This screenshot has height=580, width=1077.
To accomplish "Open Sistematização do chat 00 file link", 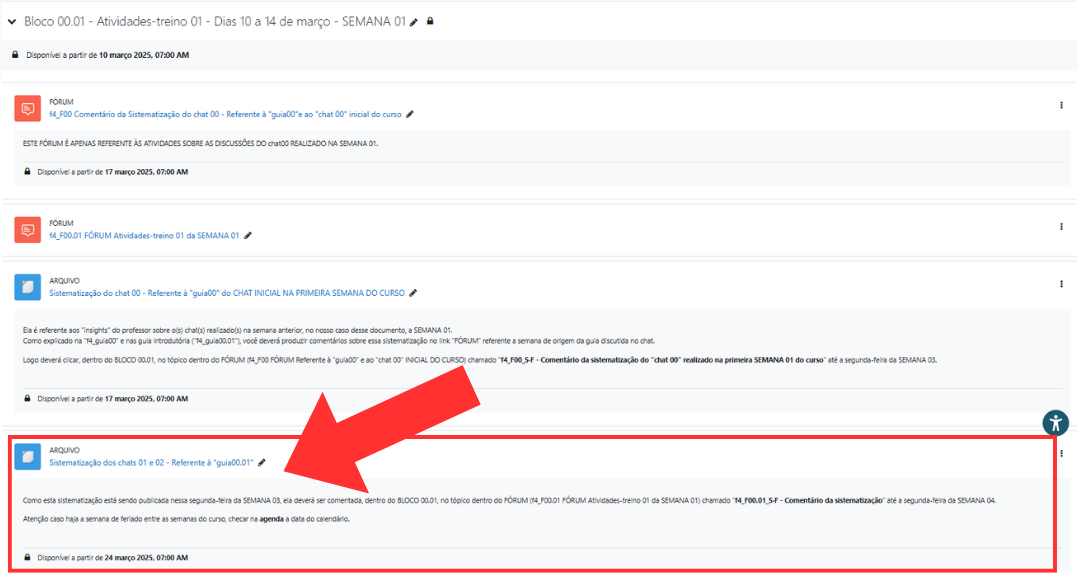I will (x=227, y=293).
